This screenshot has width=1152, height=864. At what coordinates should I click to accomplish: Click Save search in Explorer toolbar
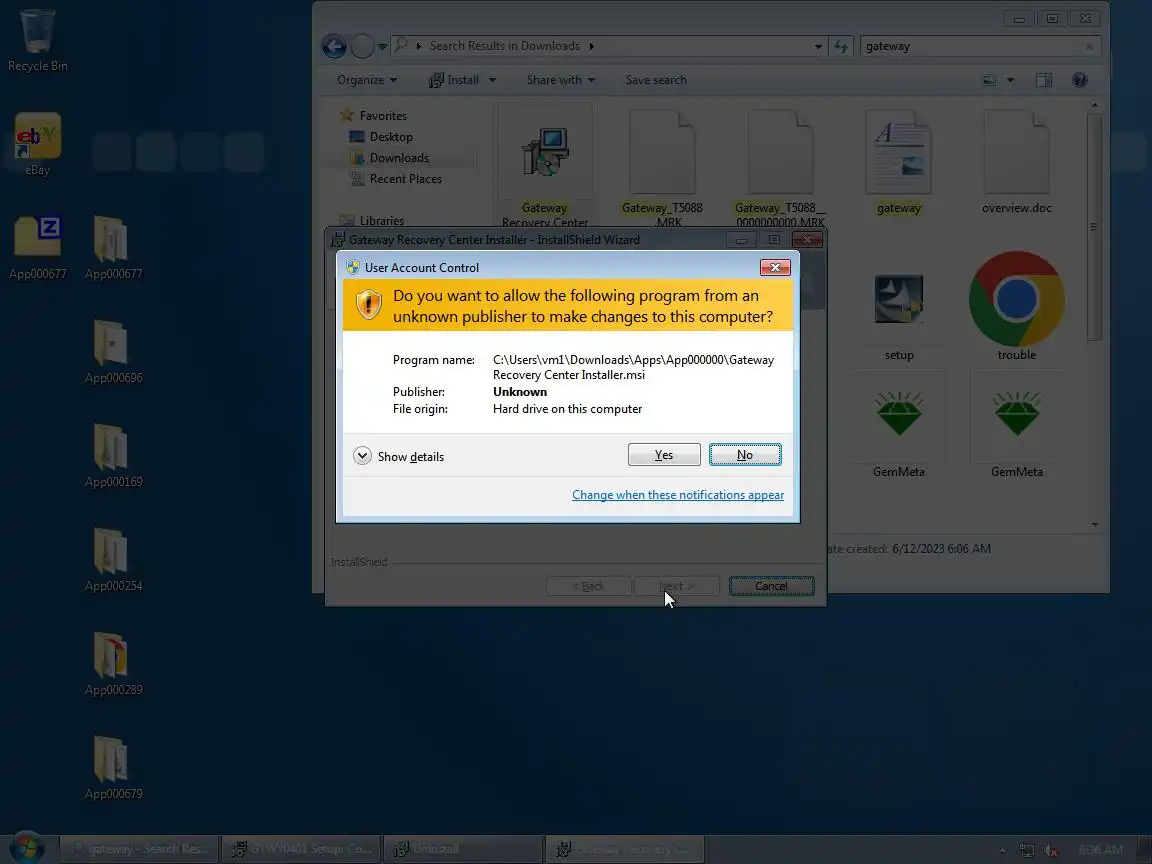click(x=656, y=80)
